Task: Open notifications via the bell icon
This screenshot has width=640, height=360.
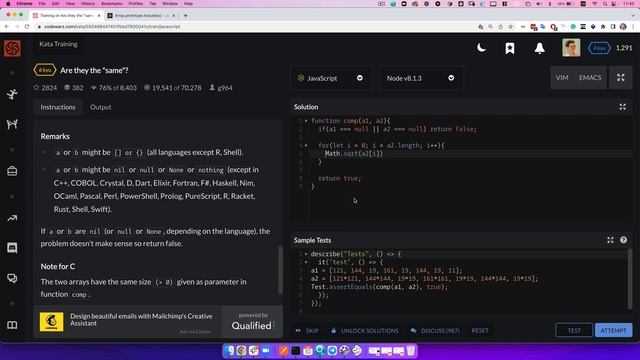Action: click(x=540, y=48)
